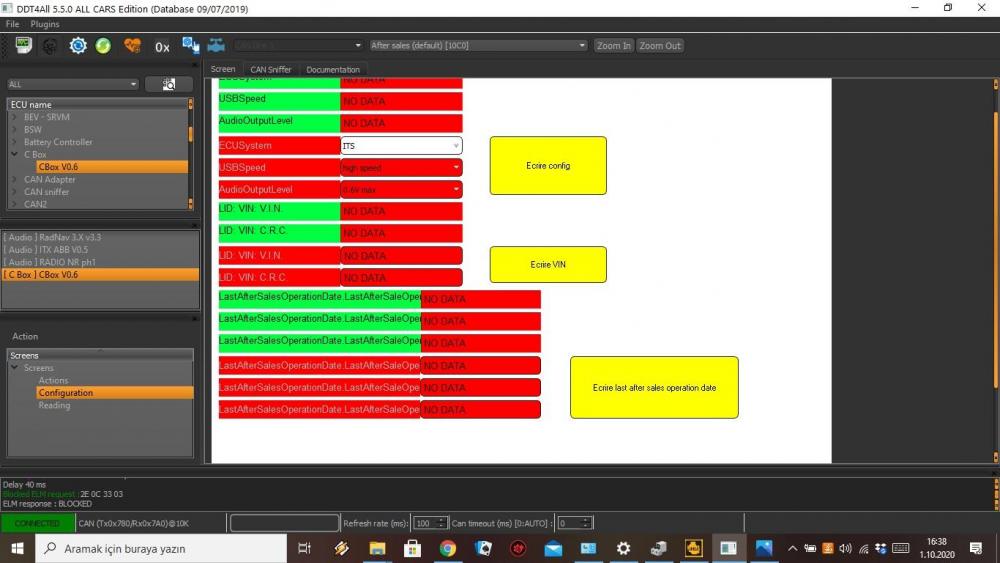This screenshot has width=1000, height=563.
Task: Click the Refresh rate (ms) field
Action: point(430,523)
